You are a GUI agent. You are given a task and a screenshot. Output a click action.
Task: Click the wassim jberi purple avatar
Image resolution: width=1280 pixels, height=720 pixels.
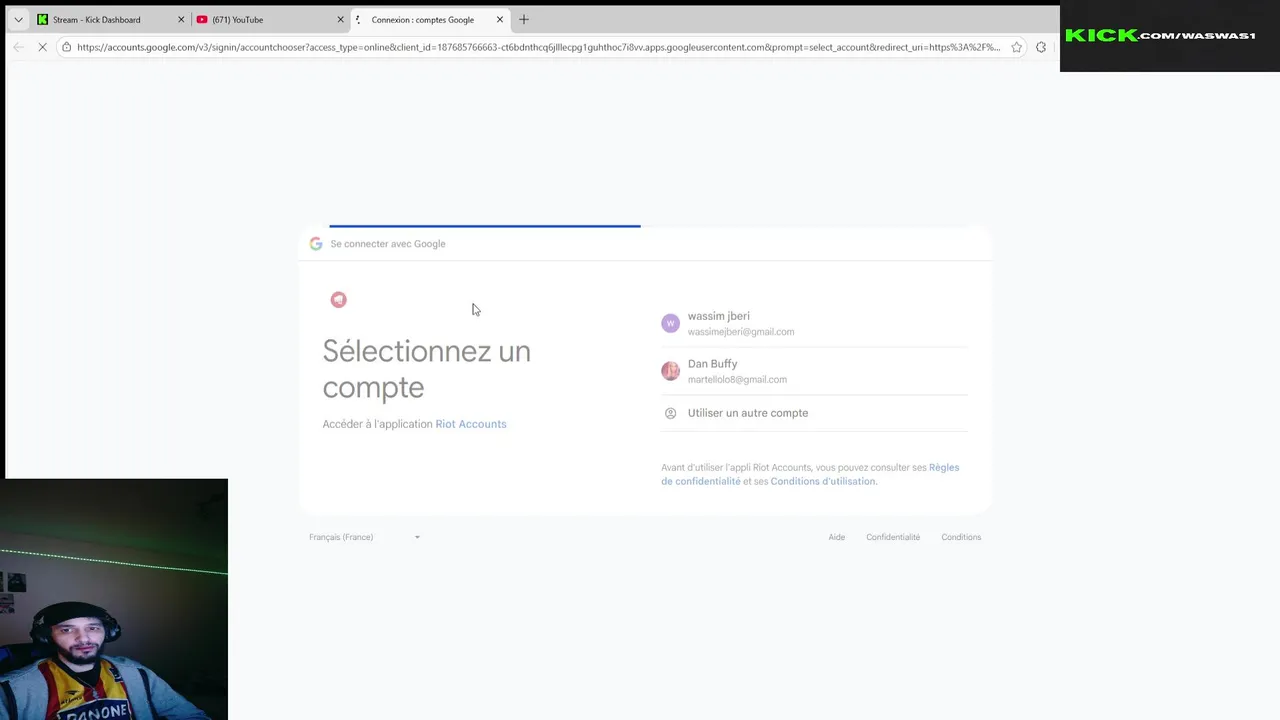click(670, 323)
